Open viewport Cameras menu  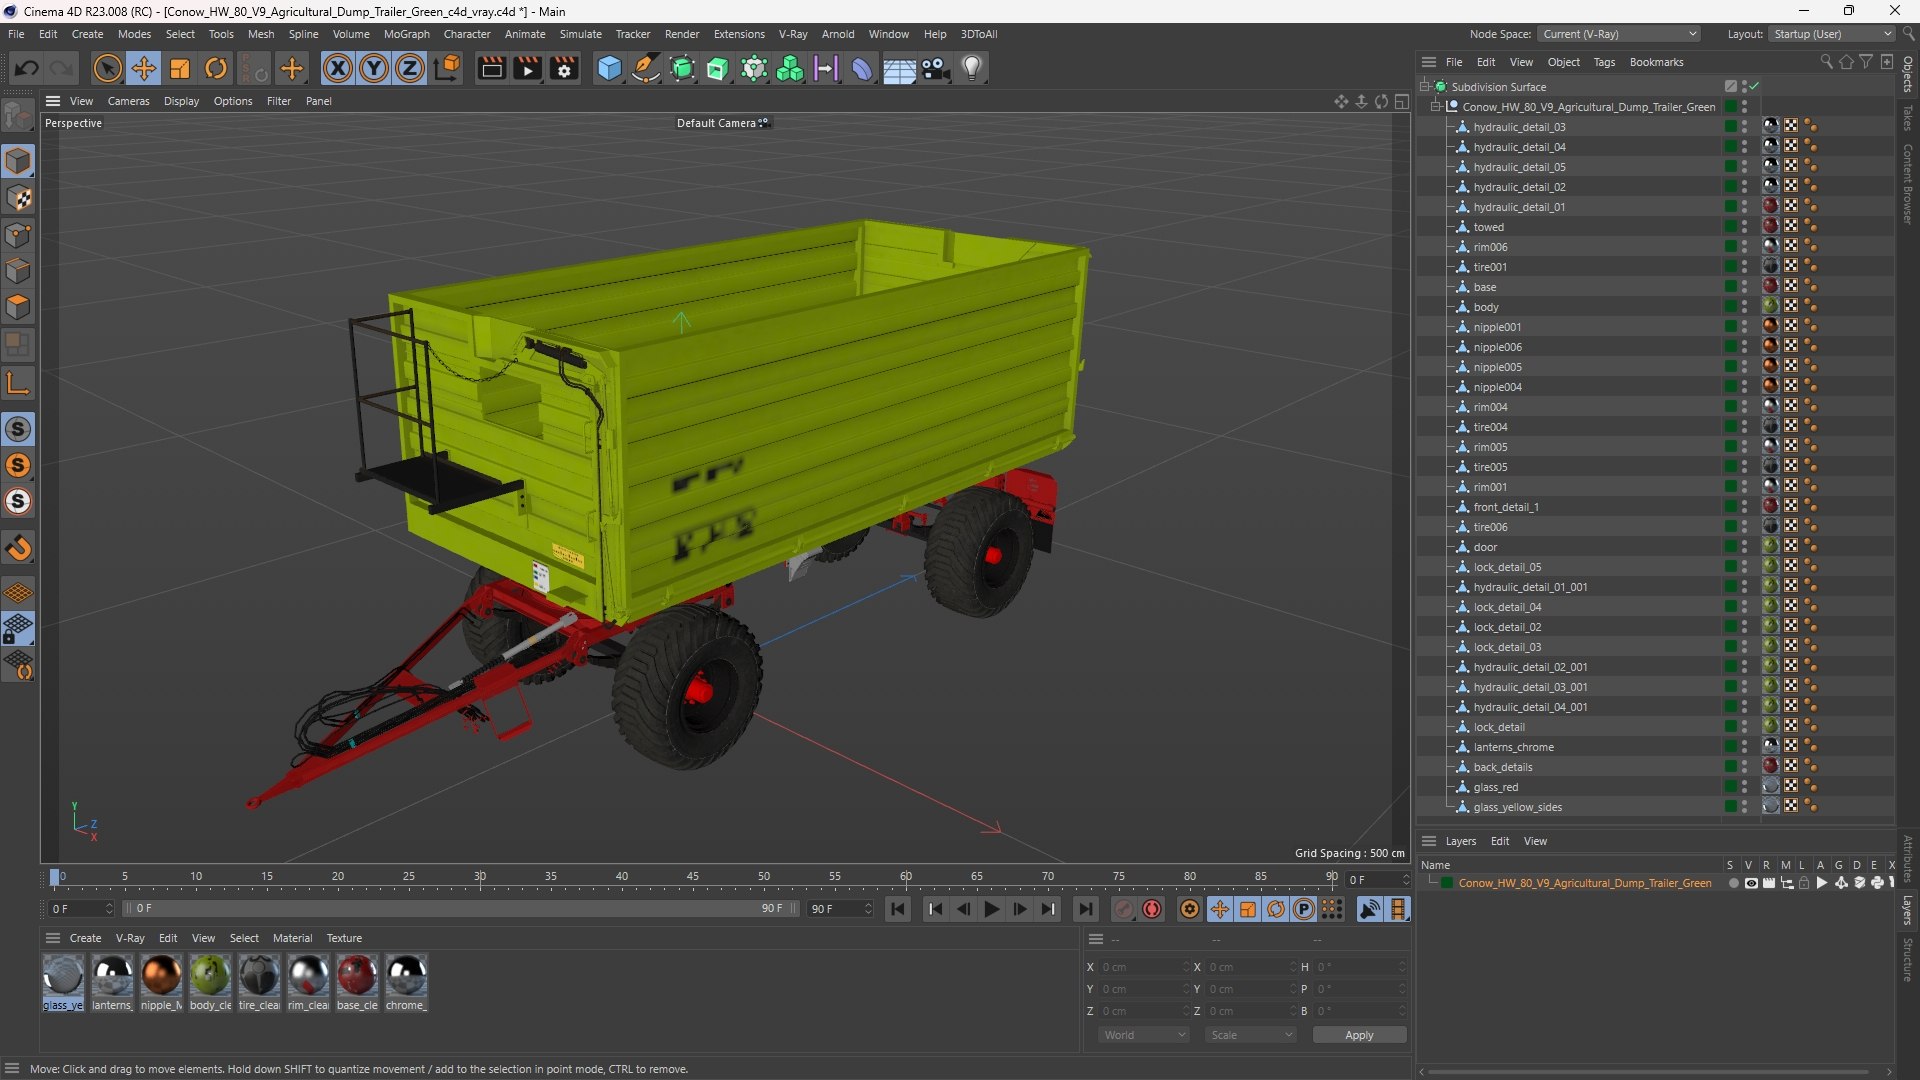(x=128, y=101)
